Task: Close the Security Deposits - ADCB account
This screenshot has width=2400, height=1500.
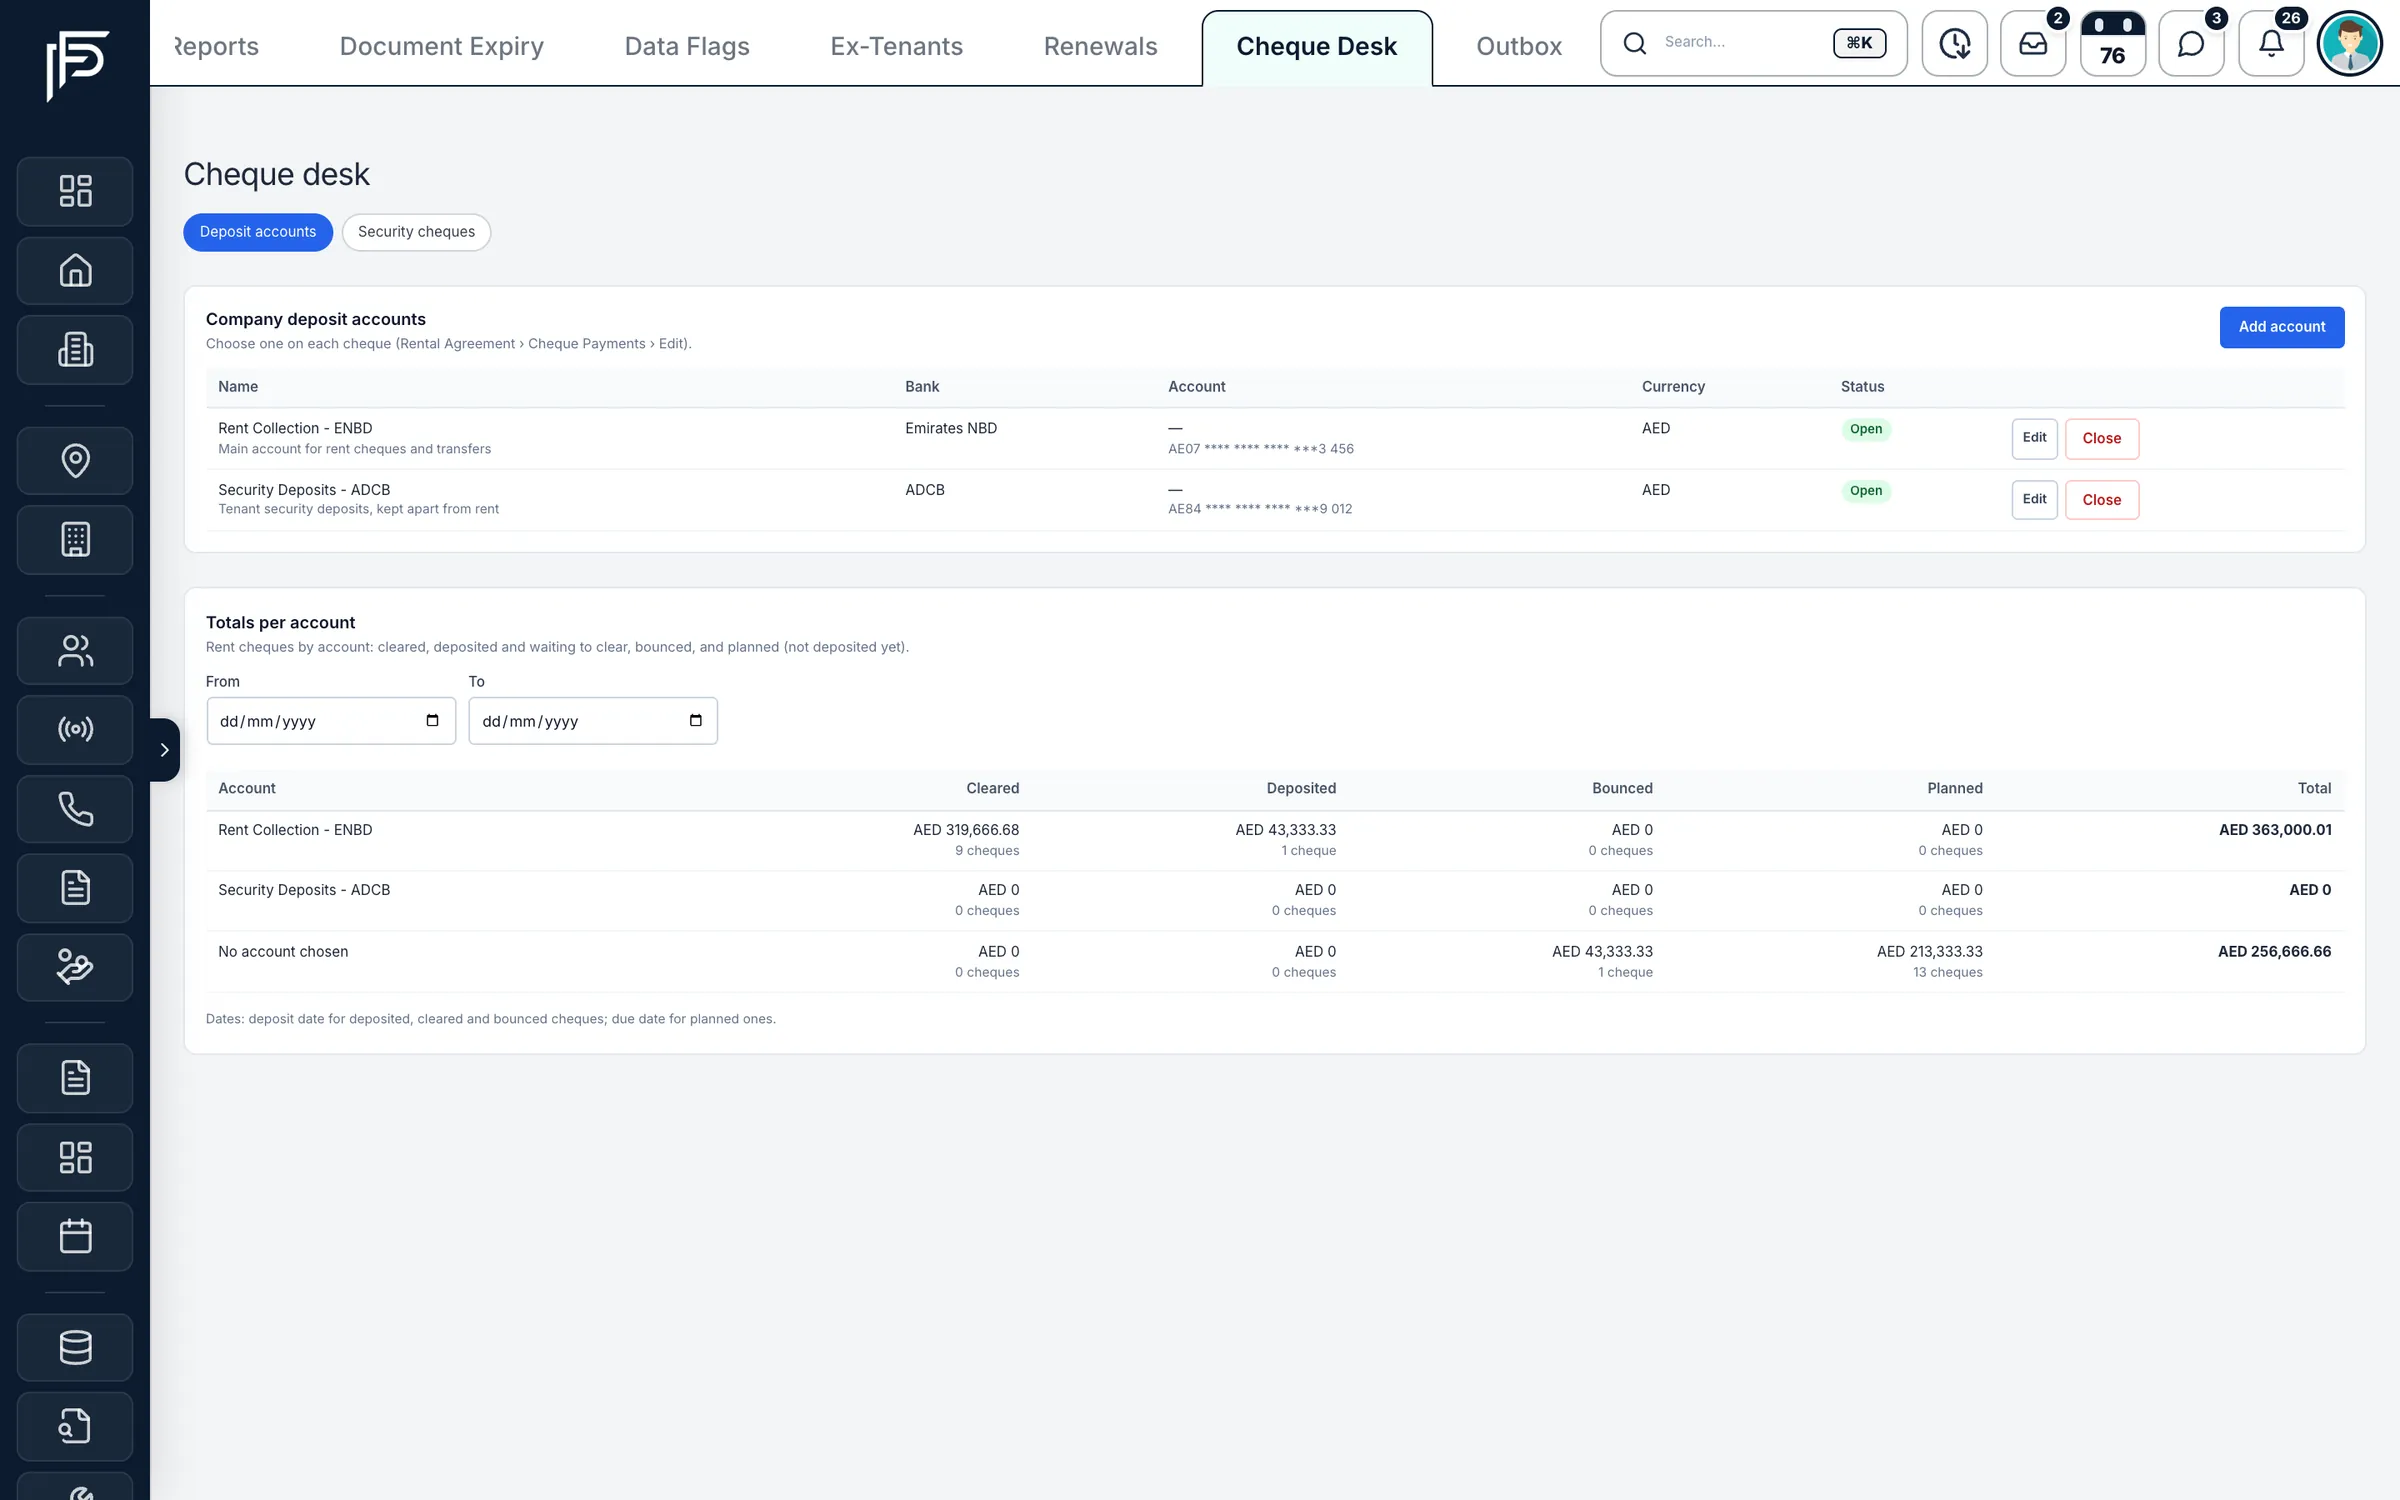Action: pos(2101,499)
